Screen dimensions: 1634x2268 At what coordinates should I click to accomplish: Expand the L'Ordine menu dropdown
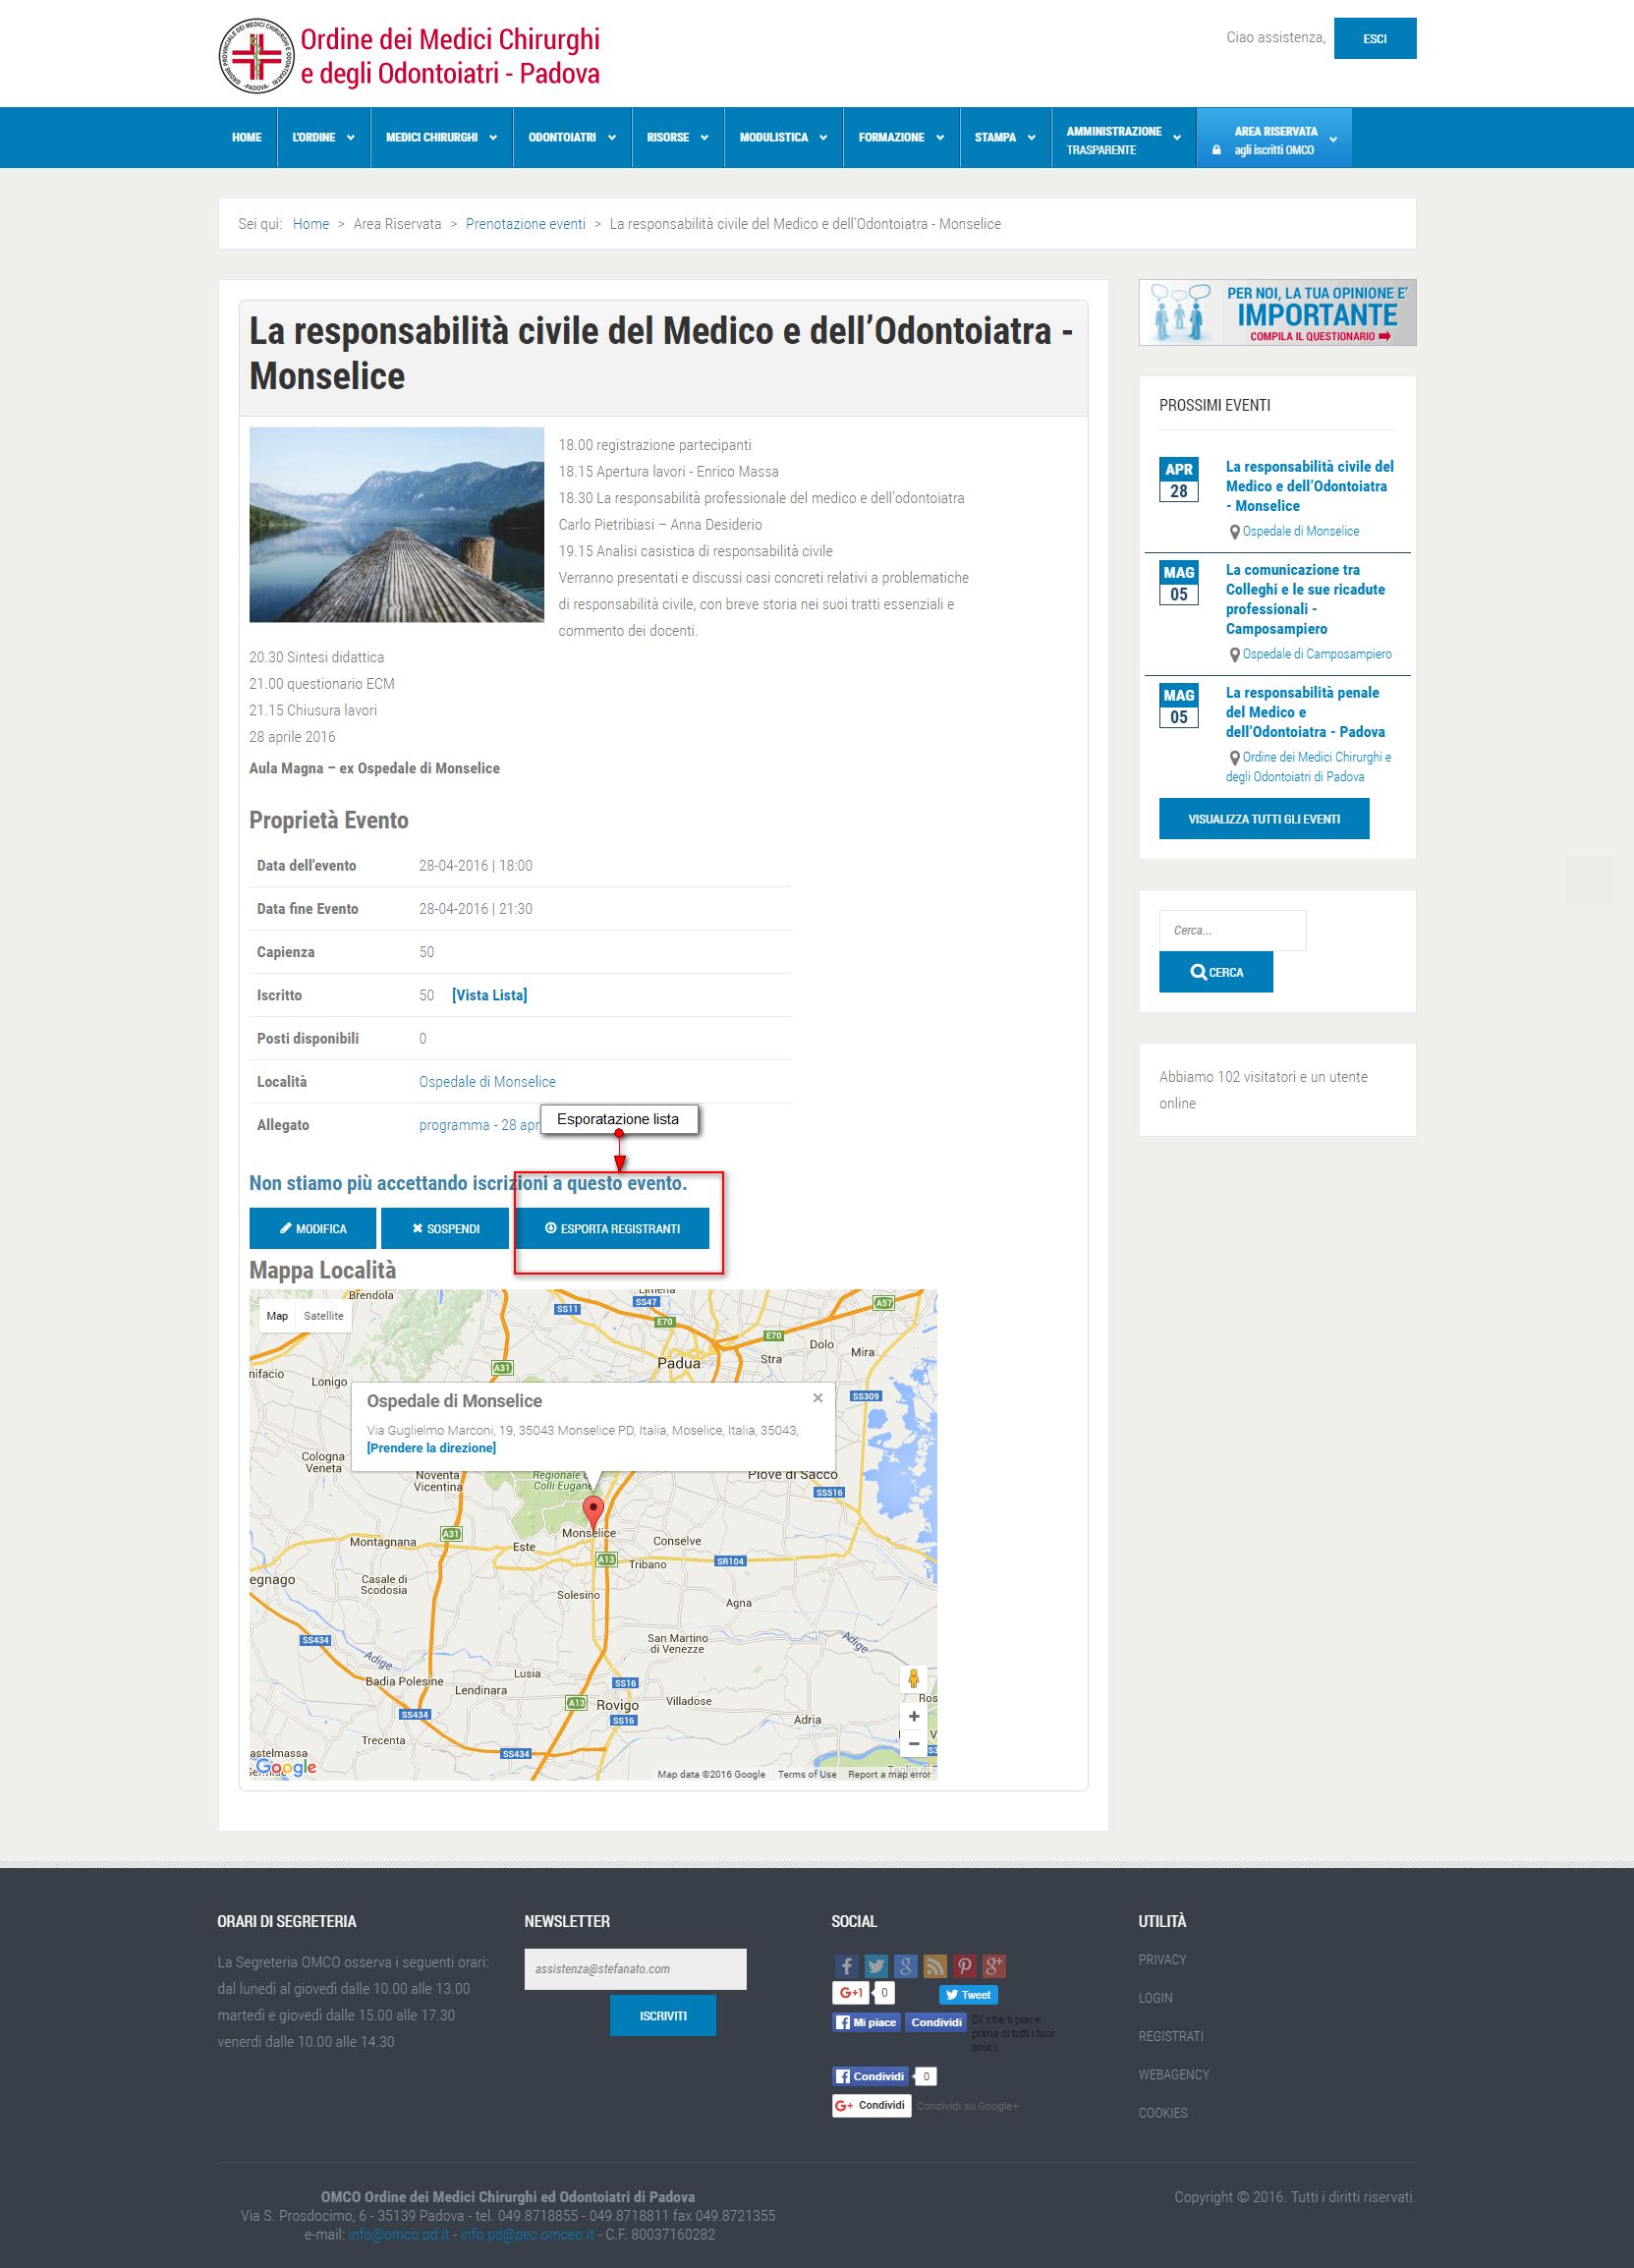(x=323, y=137)
